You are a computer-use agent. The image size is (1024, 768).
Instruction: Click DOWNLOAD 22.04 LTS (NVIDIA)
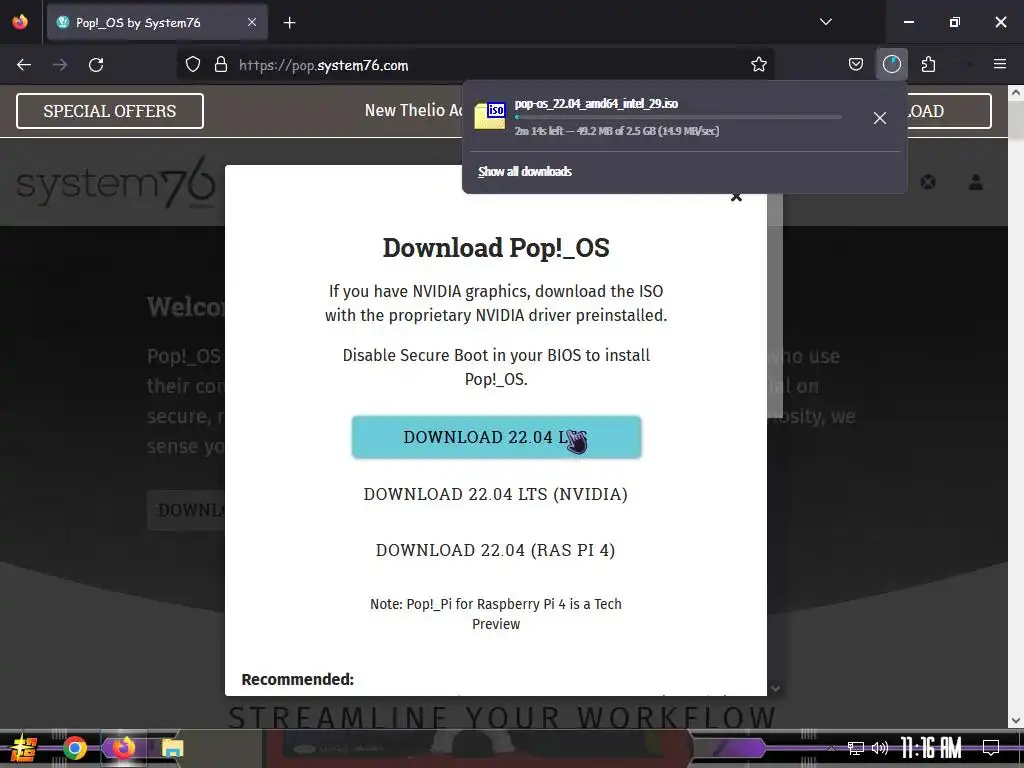(496, 494)
